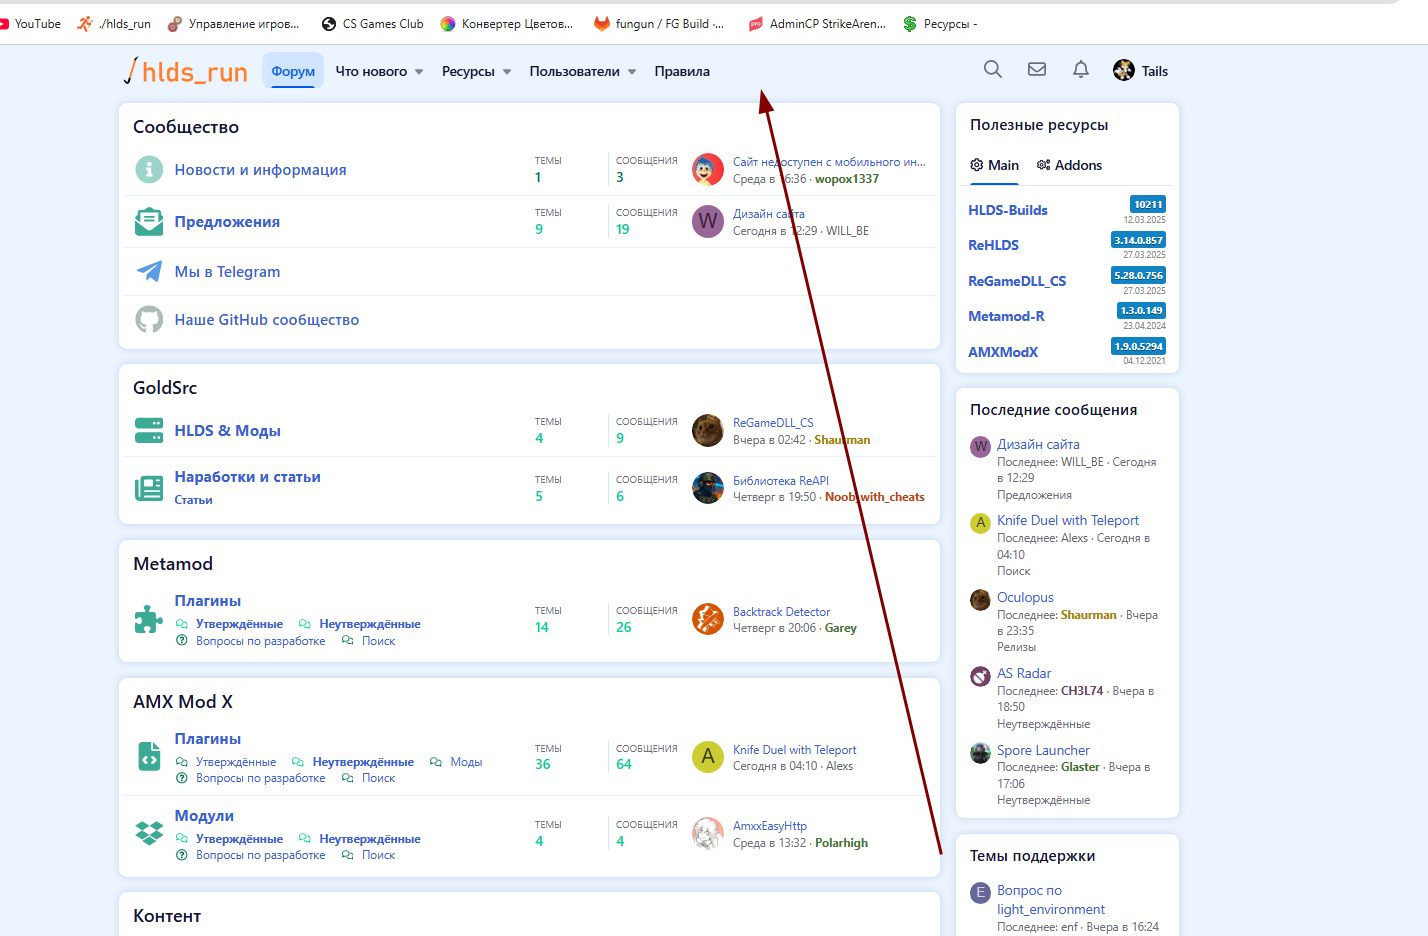Click the Metamod puzzle piece icon
The image size is (1428, 936).
click(149, 620)
